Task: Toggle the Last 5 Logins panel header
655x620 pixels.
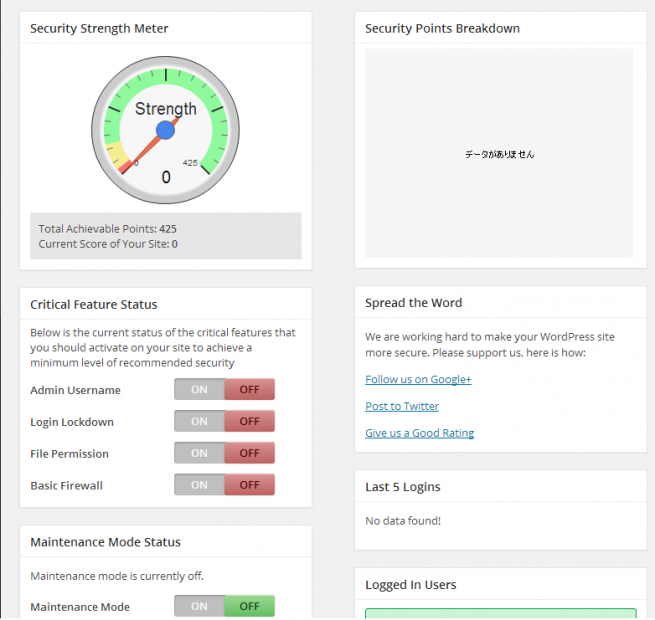Action: pyautogui.click(x=500, y=486)
